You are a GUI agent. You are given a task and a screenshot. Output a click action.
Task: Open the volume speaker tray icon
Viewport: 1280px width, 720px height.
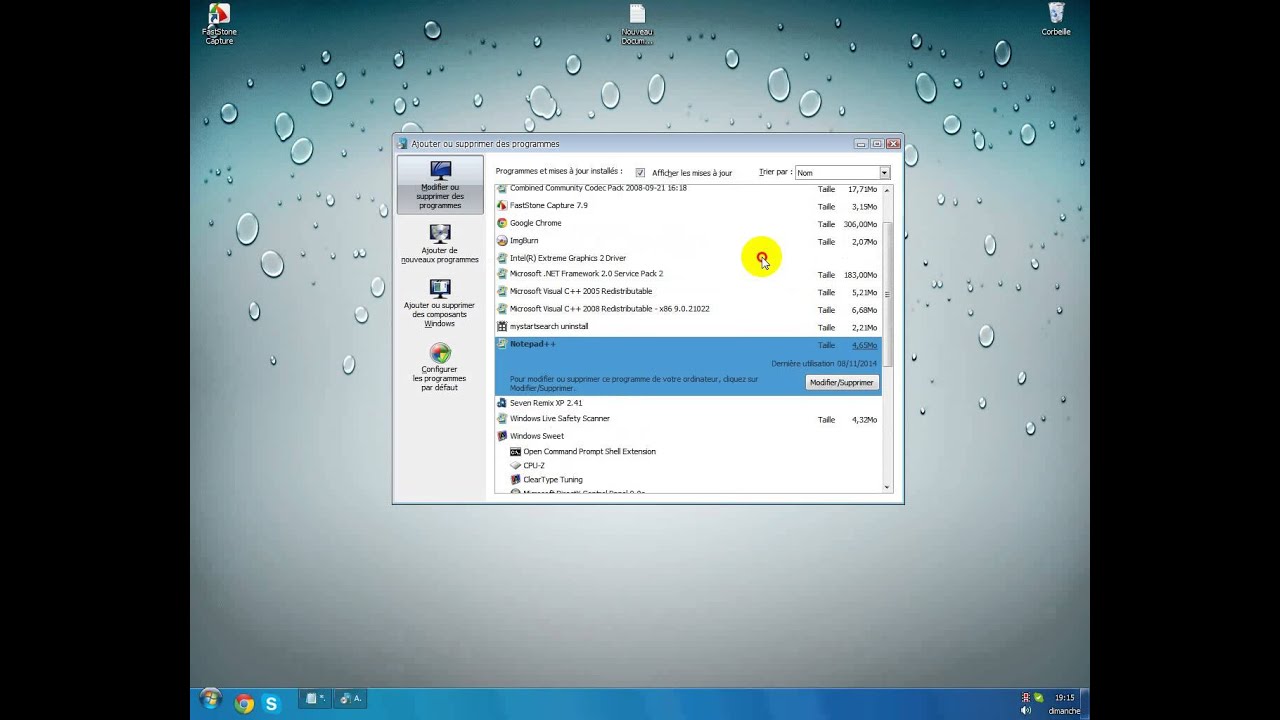click(1026, 710)
